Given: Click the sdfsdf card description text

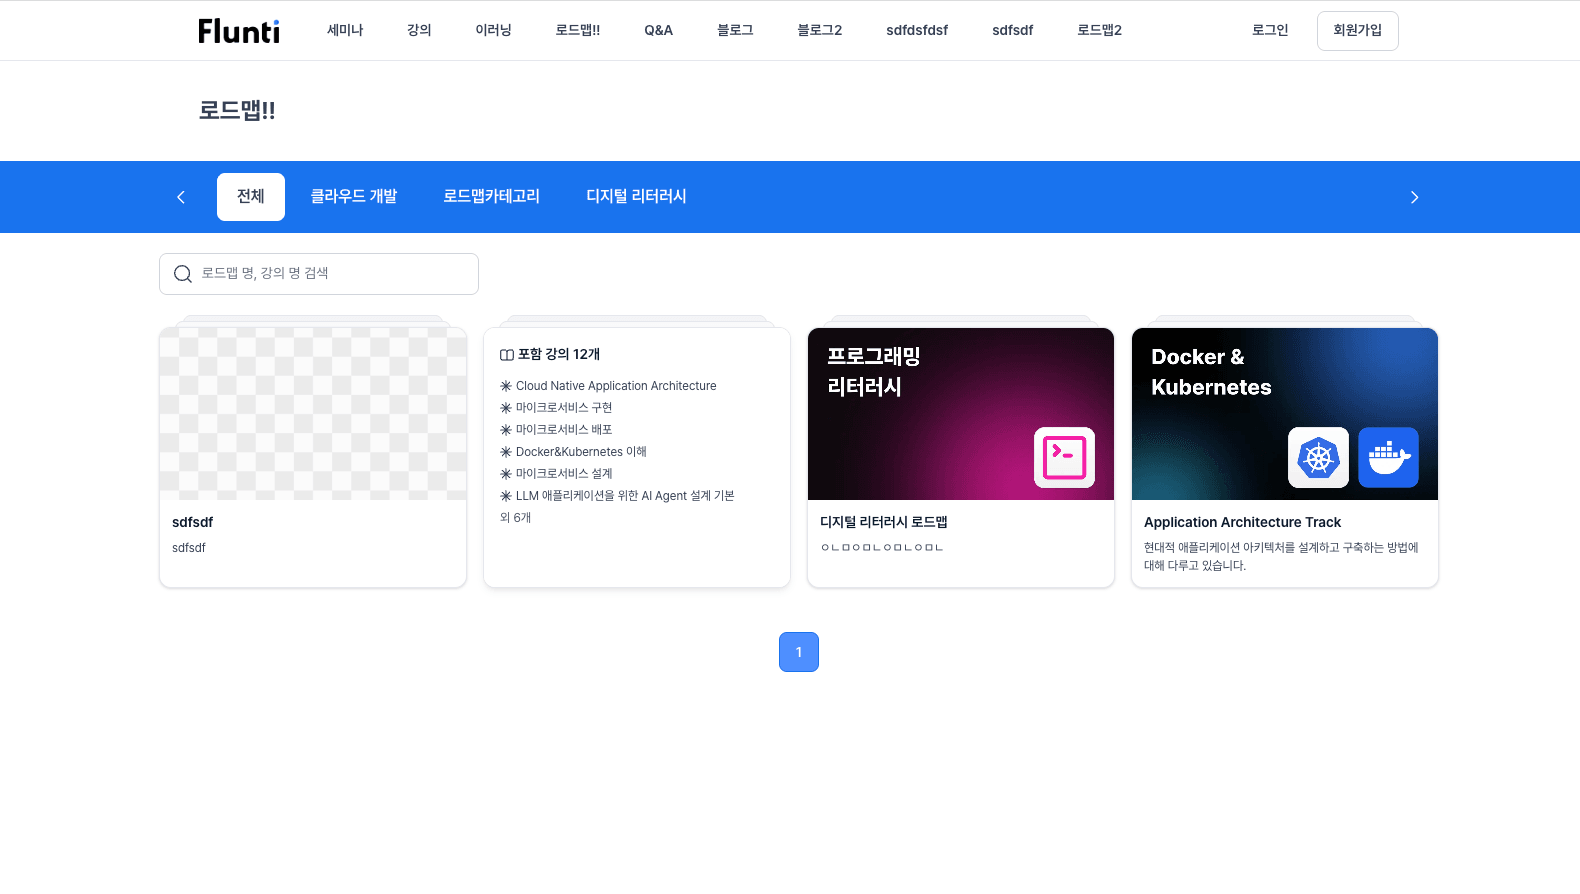Looking at the screenshot, I should coord(189,548).
